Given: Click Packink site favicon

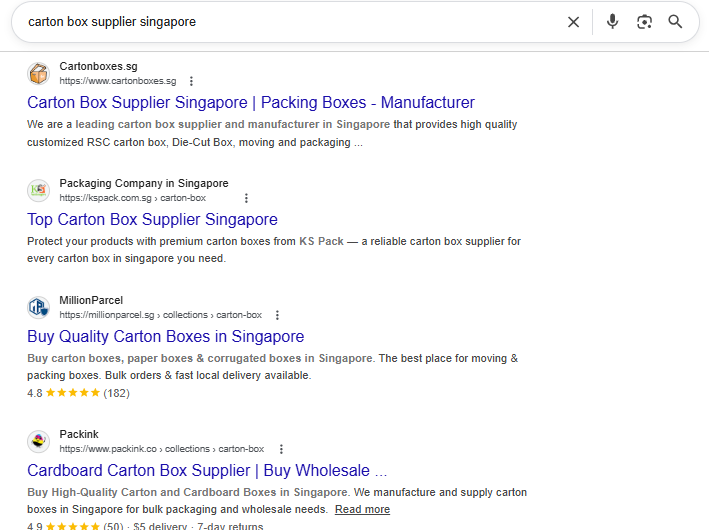Looking at the screenshot, I should pyautogui.click(x=38, y=441).
